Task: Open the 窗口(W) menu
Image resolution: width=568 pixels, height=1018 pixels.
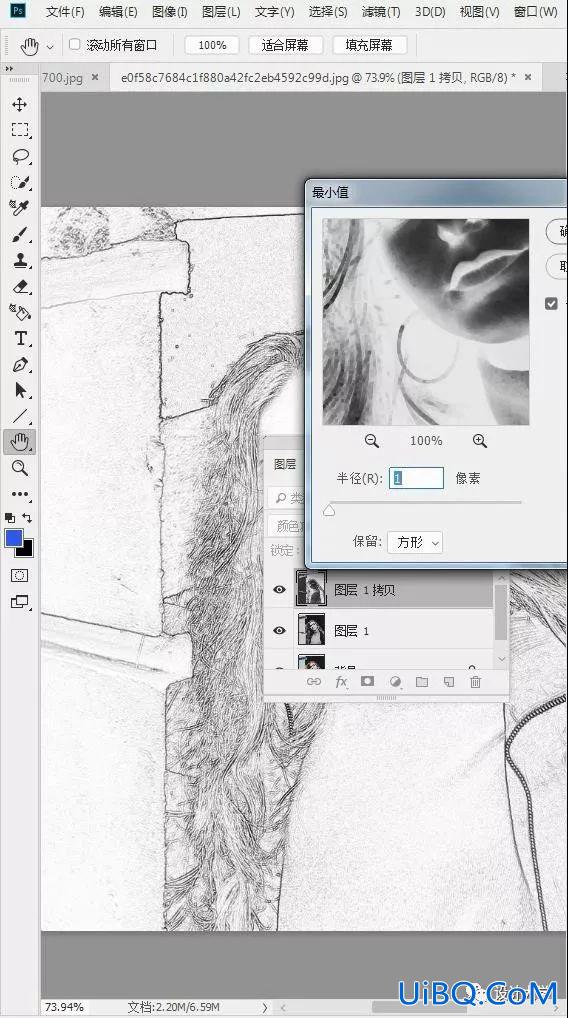Action: pos(535,12)
